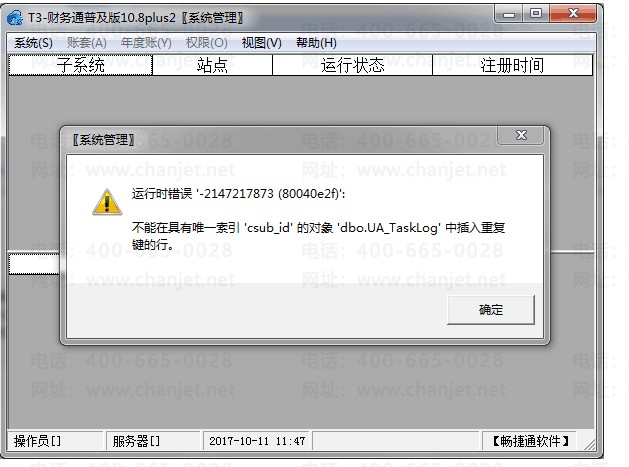Click the T3 application icon in title bar

pyautogui.click(x=15, y=18)
